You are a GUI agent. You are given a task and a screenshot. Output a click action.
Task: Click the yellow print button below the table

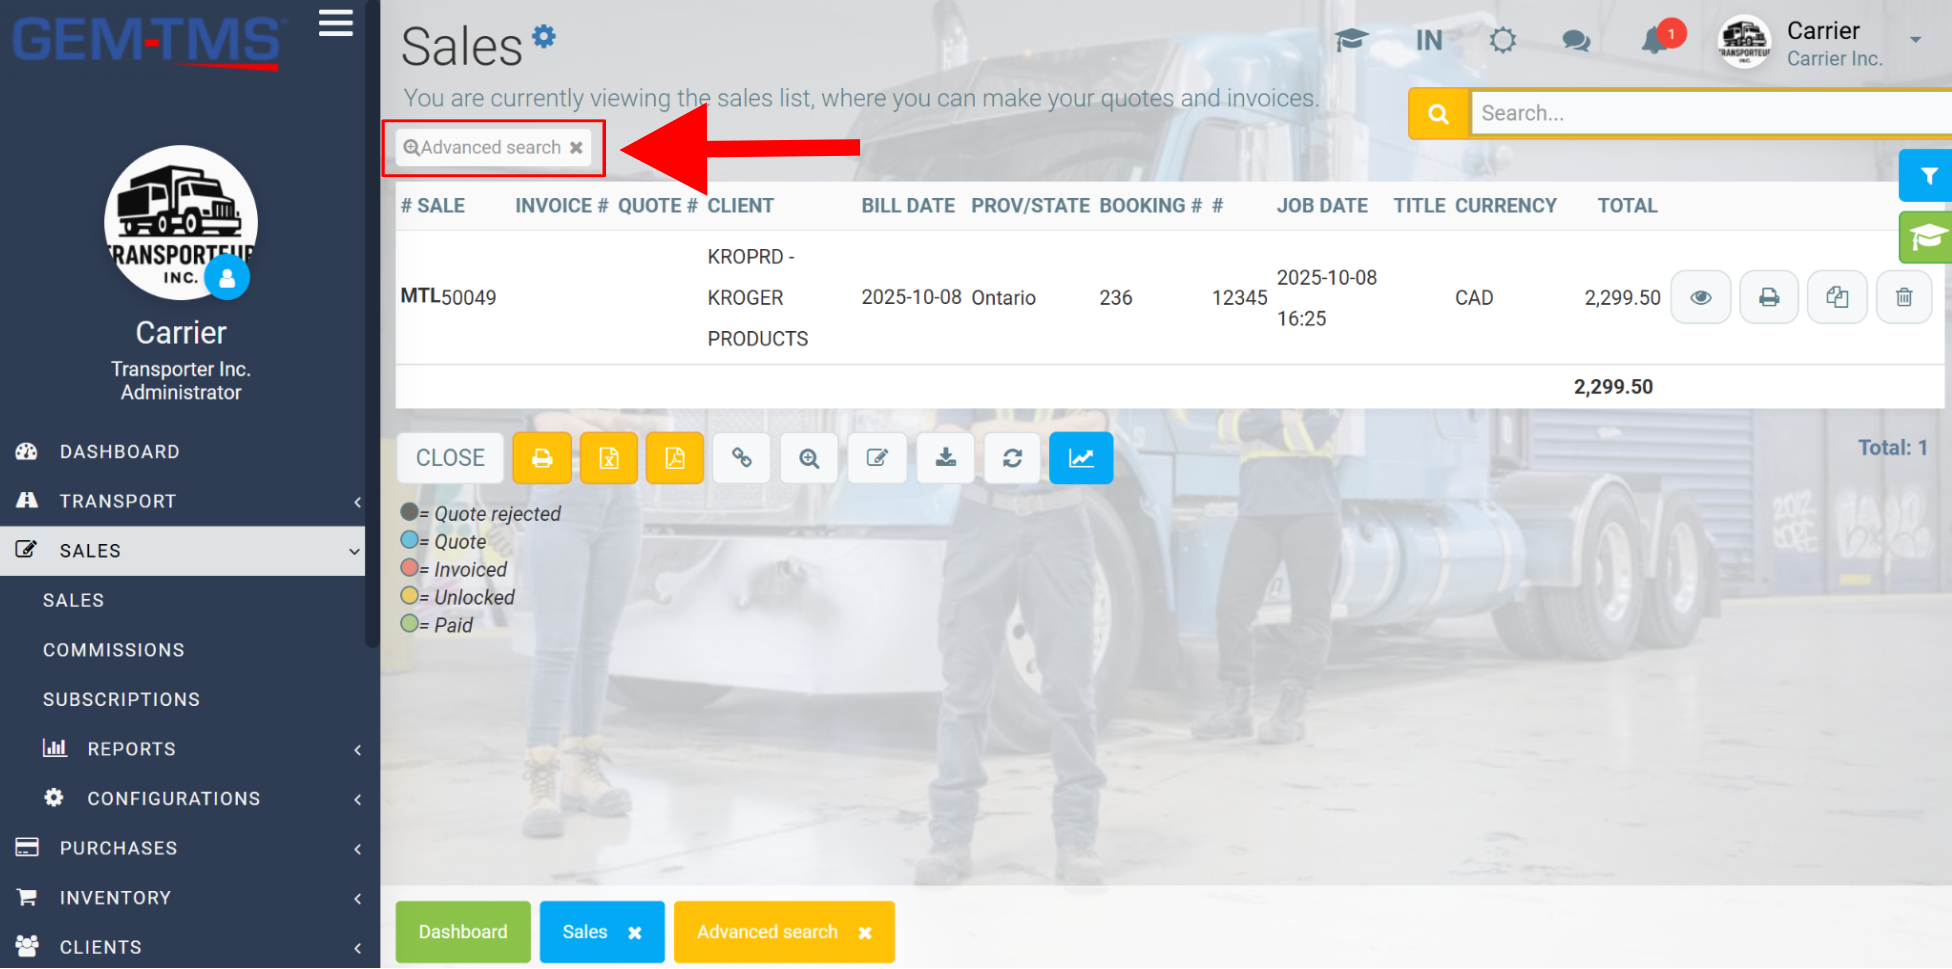pos(542,458)
